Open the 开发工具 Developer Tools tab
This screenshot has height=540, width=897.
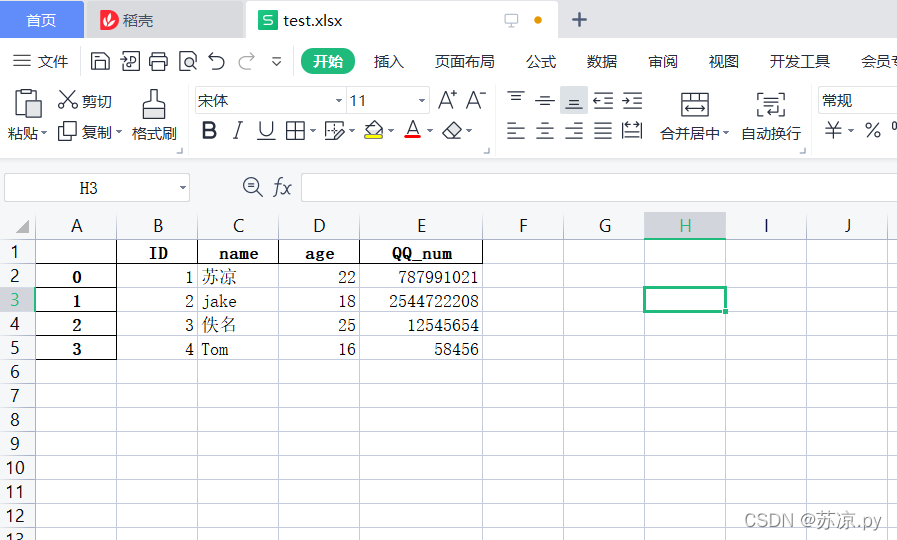point(800,61)
